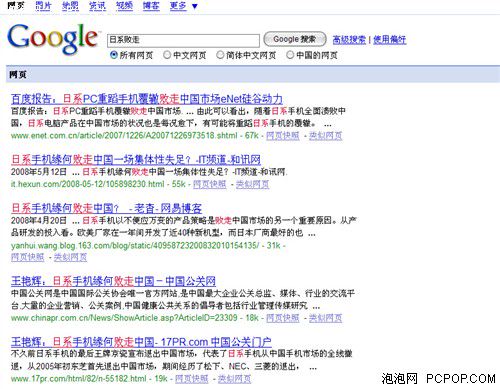
Task: Open result 百度报告: 日系PC重蹈手机覆辙
Action: (147, 99)
